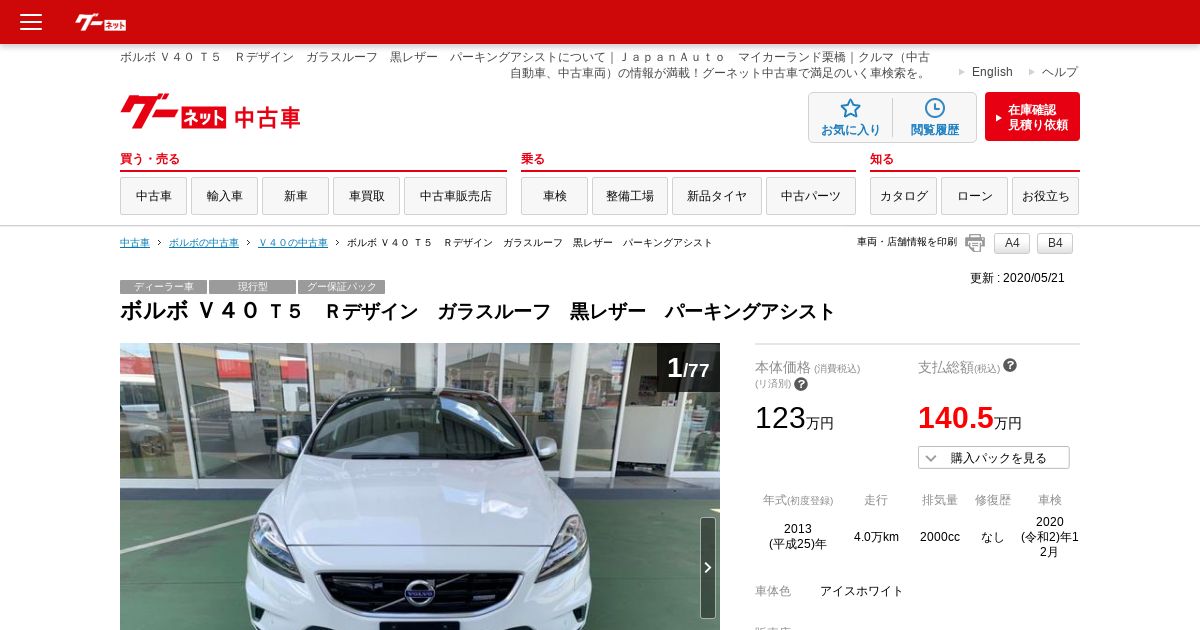Go to next car photo arrow
This screenshot has height=630, width=1200.
(x=708, y=568)
